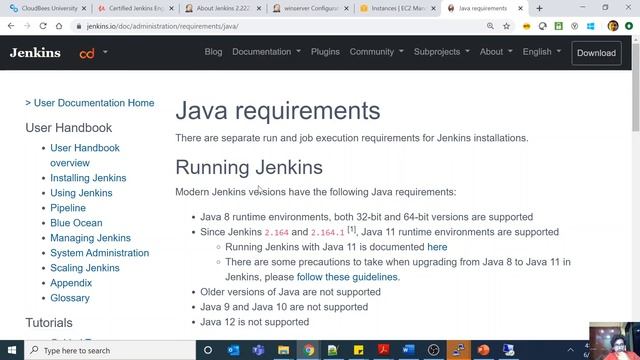Open the Blue Ocean sidebar link
Screen dimensions: 640x360
[x=76, y=223]
